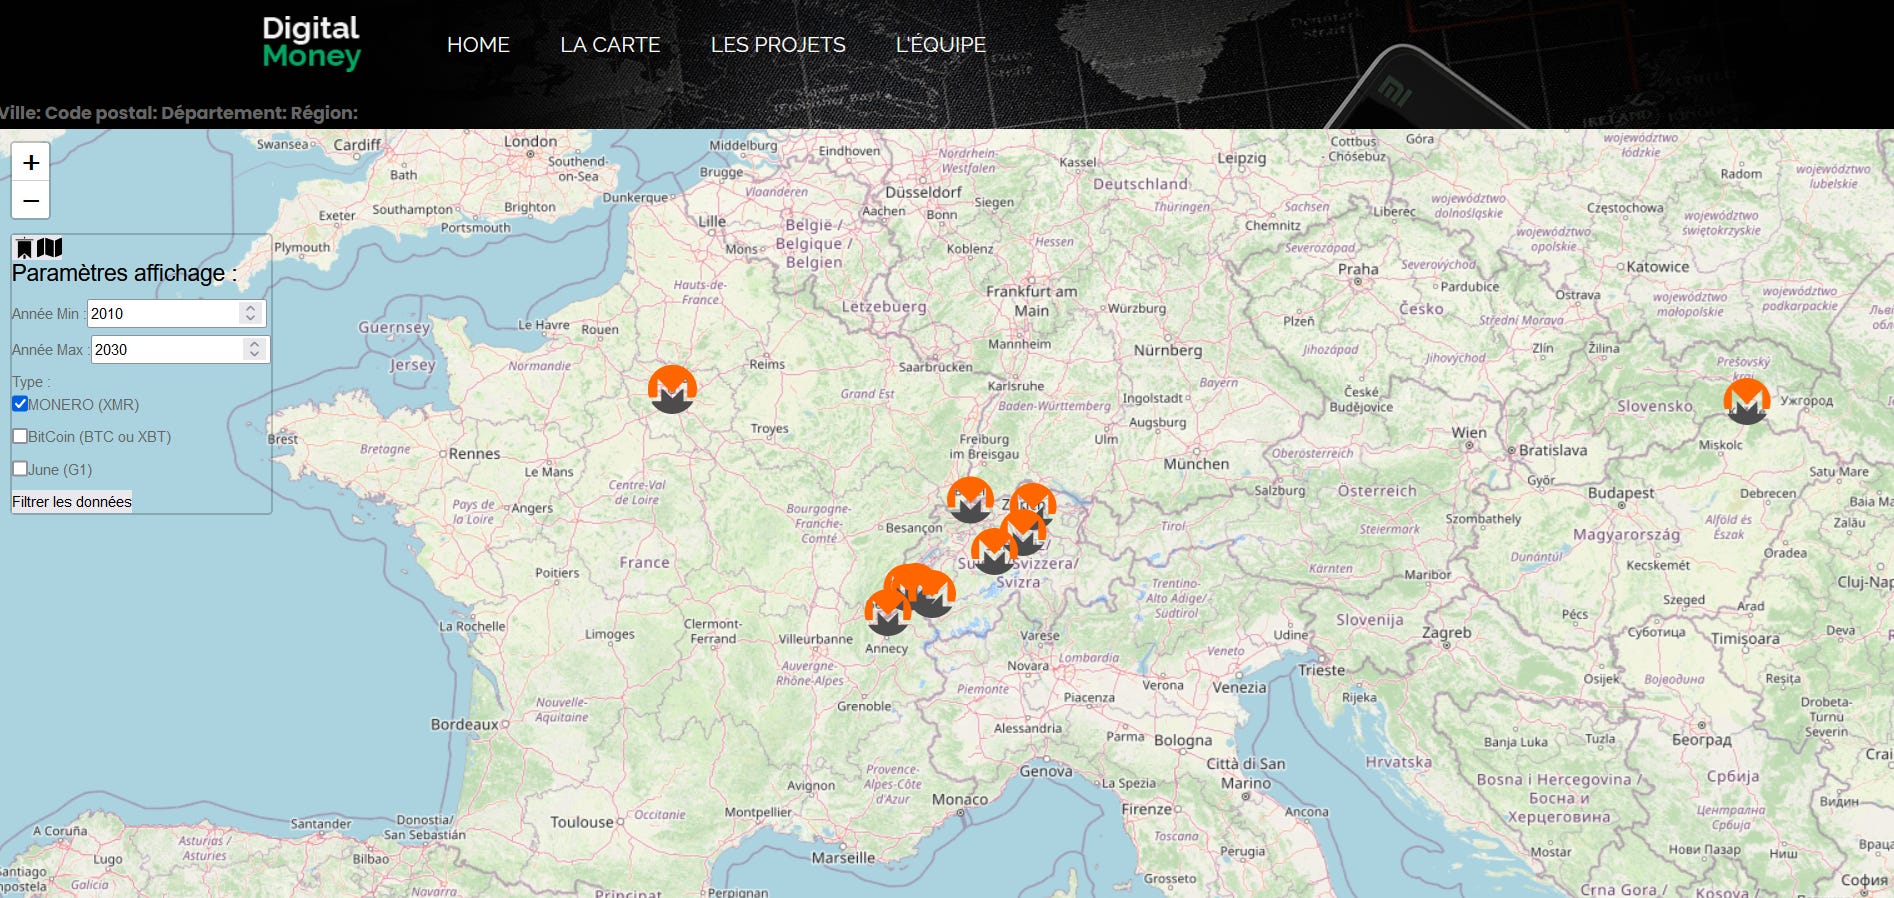Image resolution: width=1894 pixels, height=898 pixels.
Task: Click the Année Min spinner arrows
Action: pos(250,313)
